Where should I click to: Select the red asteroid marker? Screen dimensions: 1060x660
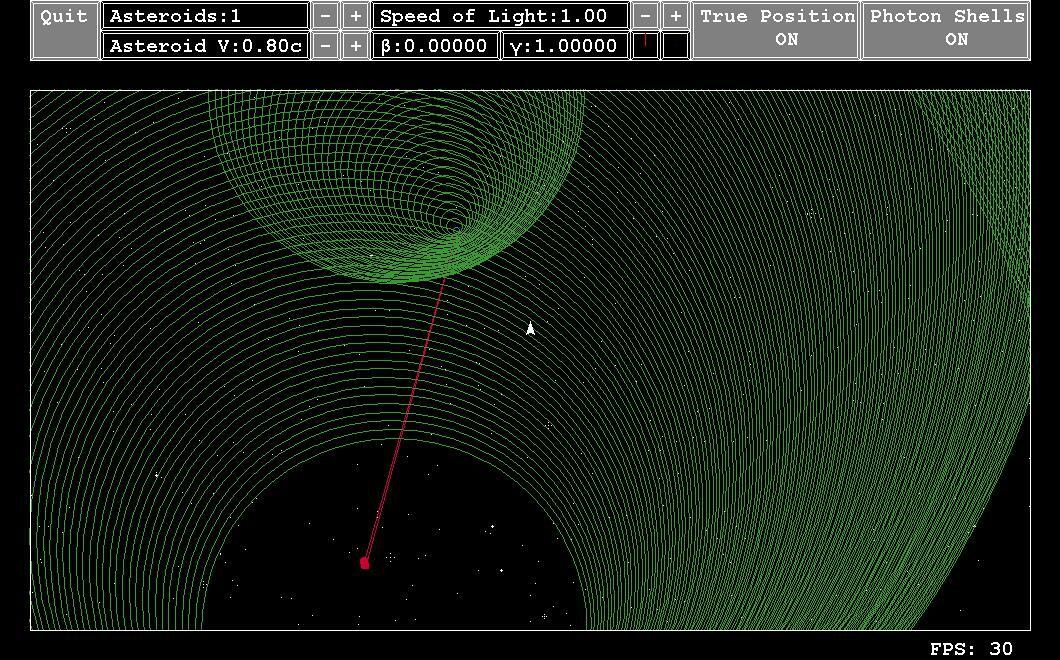point(364,562)
